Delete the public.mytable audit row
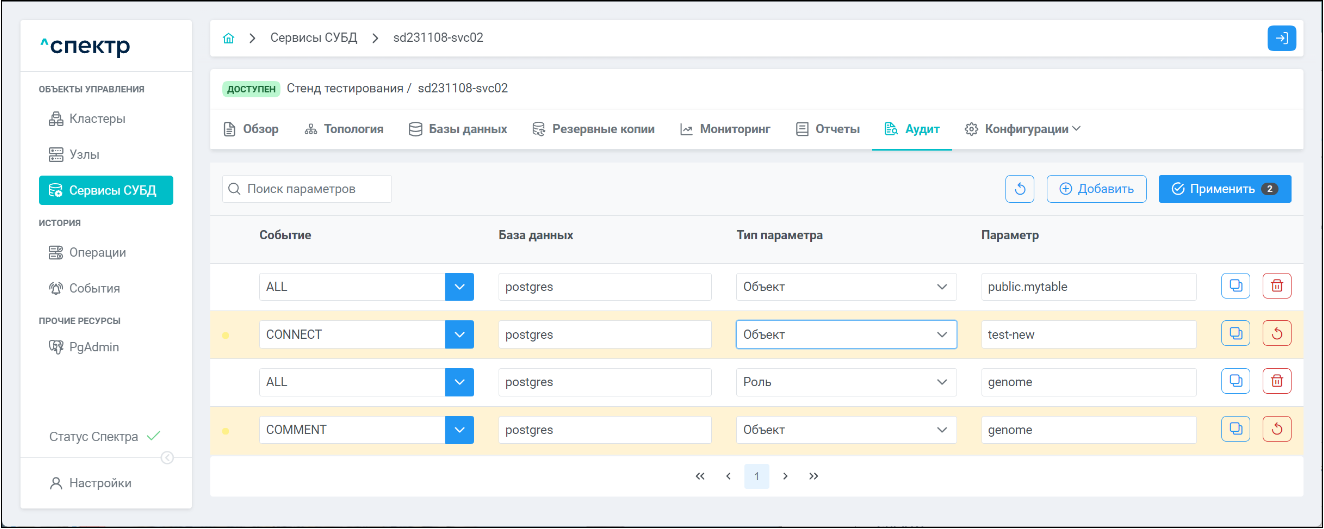1324x529 pixels. [1277, 286]
